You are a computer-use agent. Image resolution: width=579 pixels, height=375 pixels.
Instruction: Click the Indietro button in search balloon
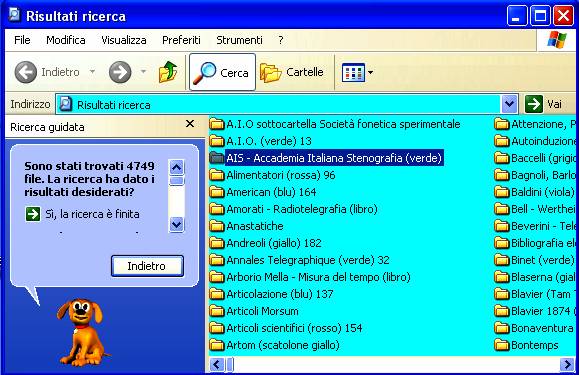(147, 266)
